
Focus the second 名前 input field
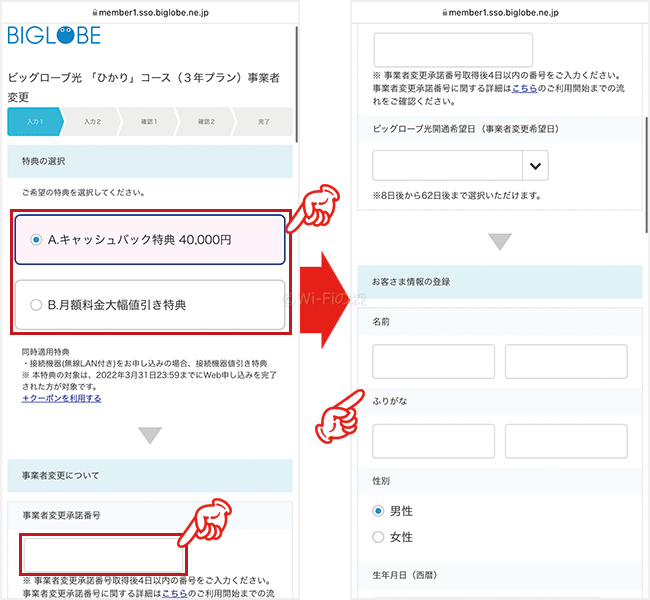point(566,361)
